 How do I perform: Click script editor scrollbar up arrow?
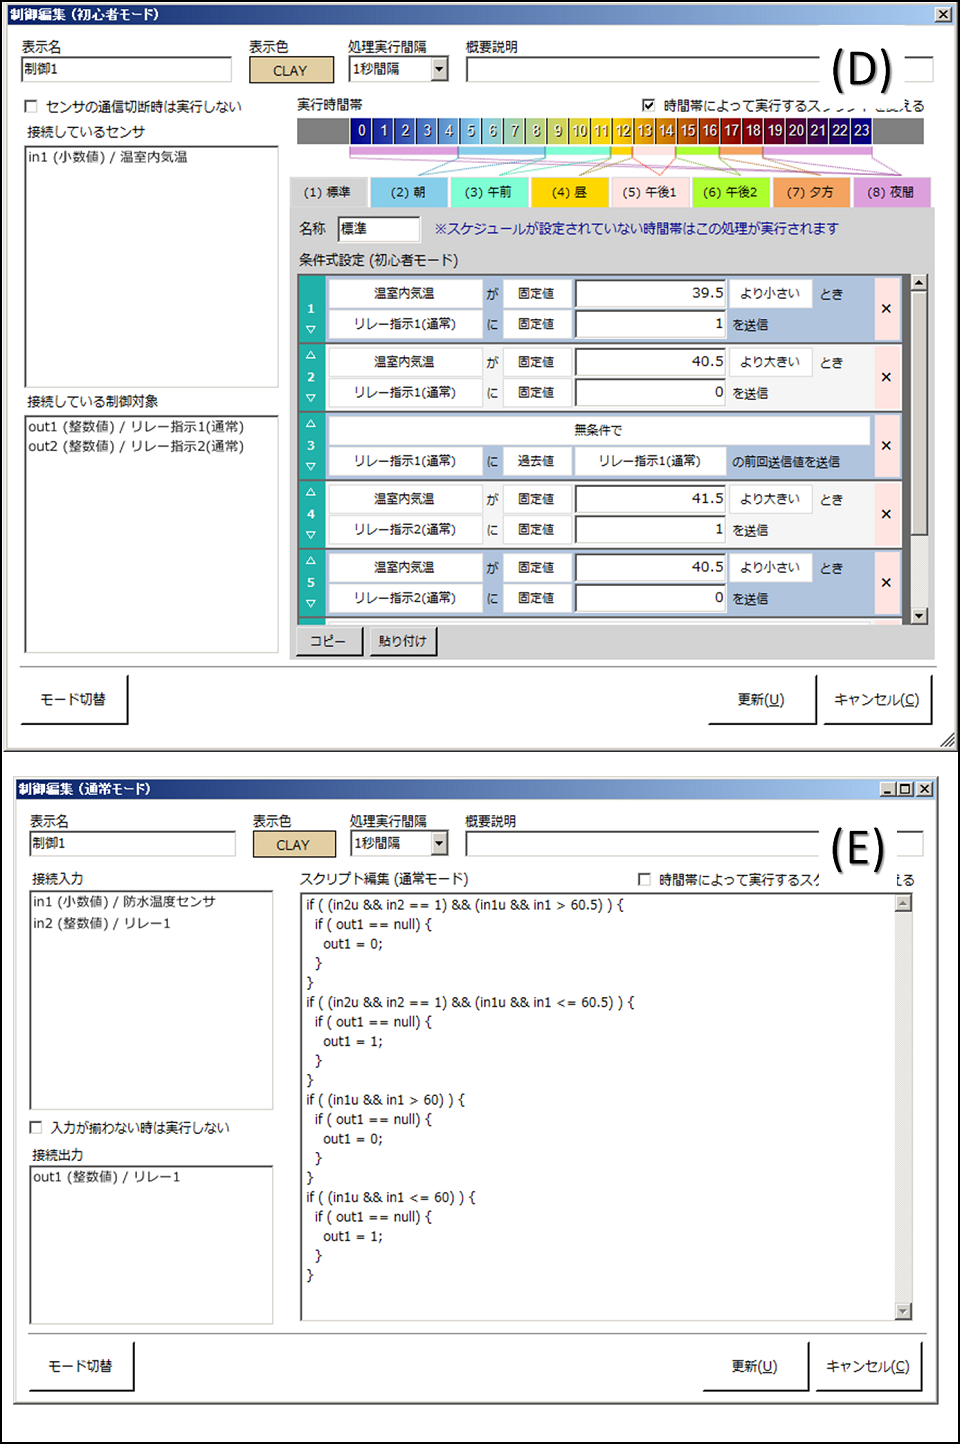pos(904,903)
